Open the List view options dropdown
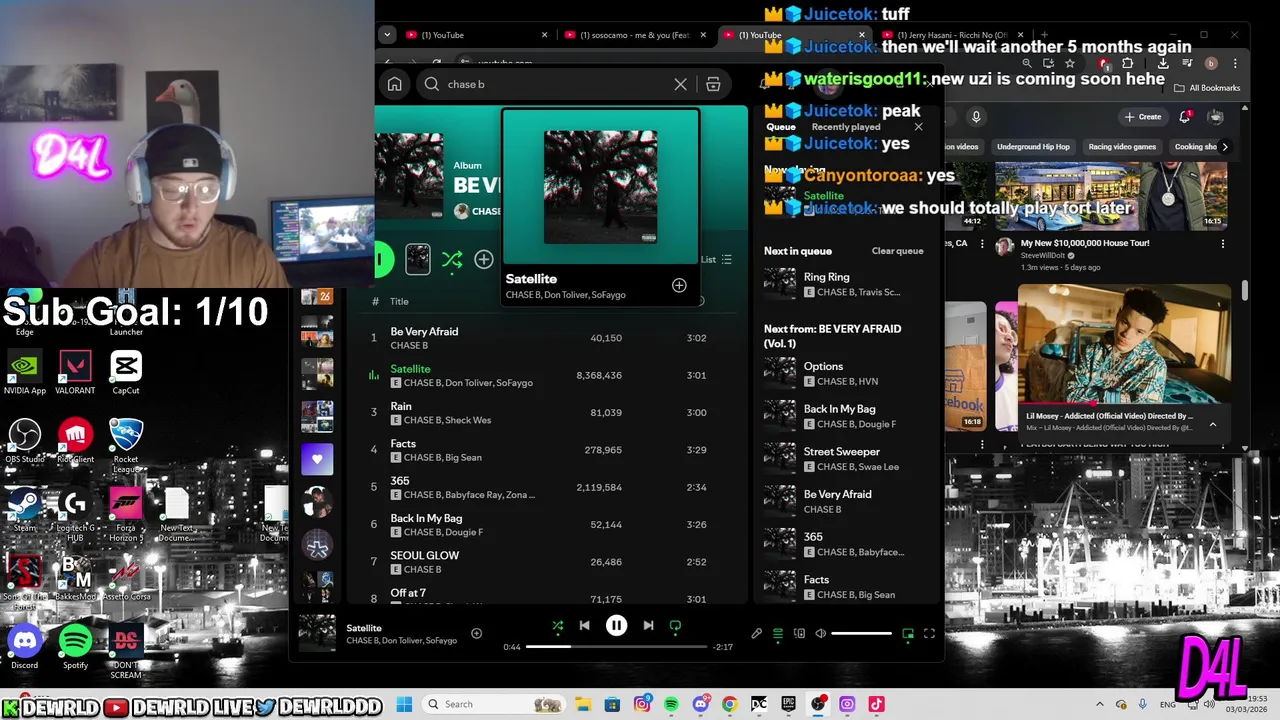The image size is (1280, 720). coord(716,259)
